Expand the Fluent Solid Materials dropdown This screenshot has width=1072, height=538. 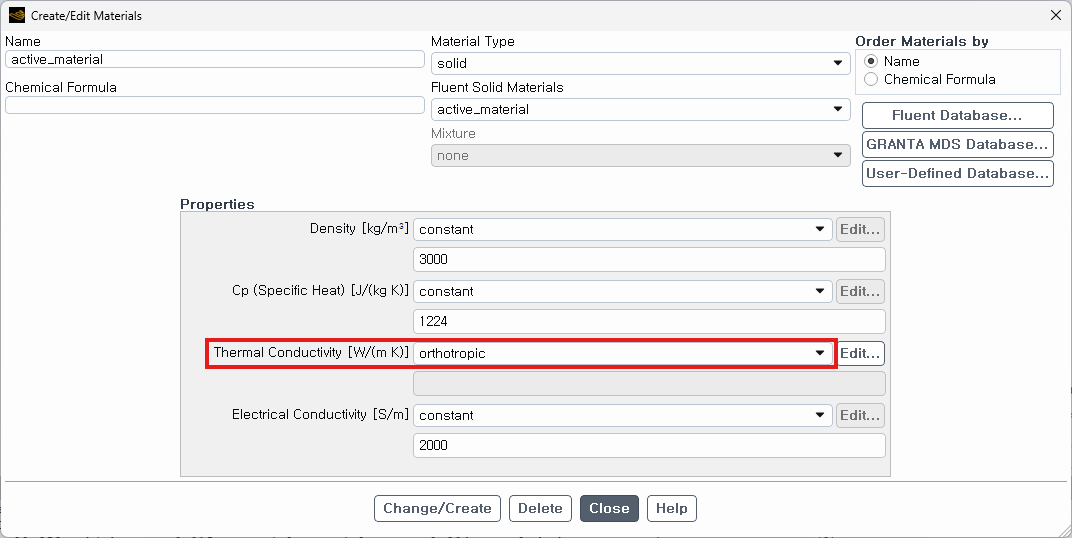pos(640,109)
